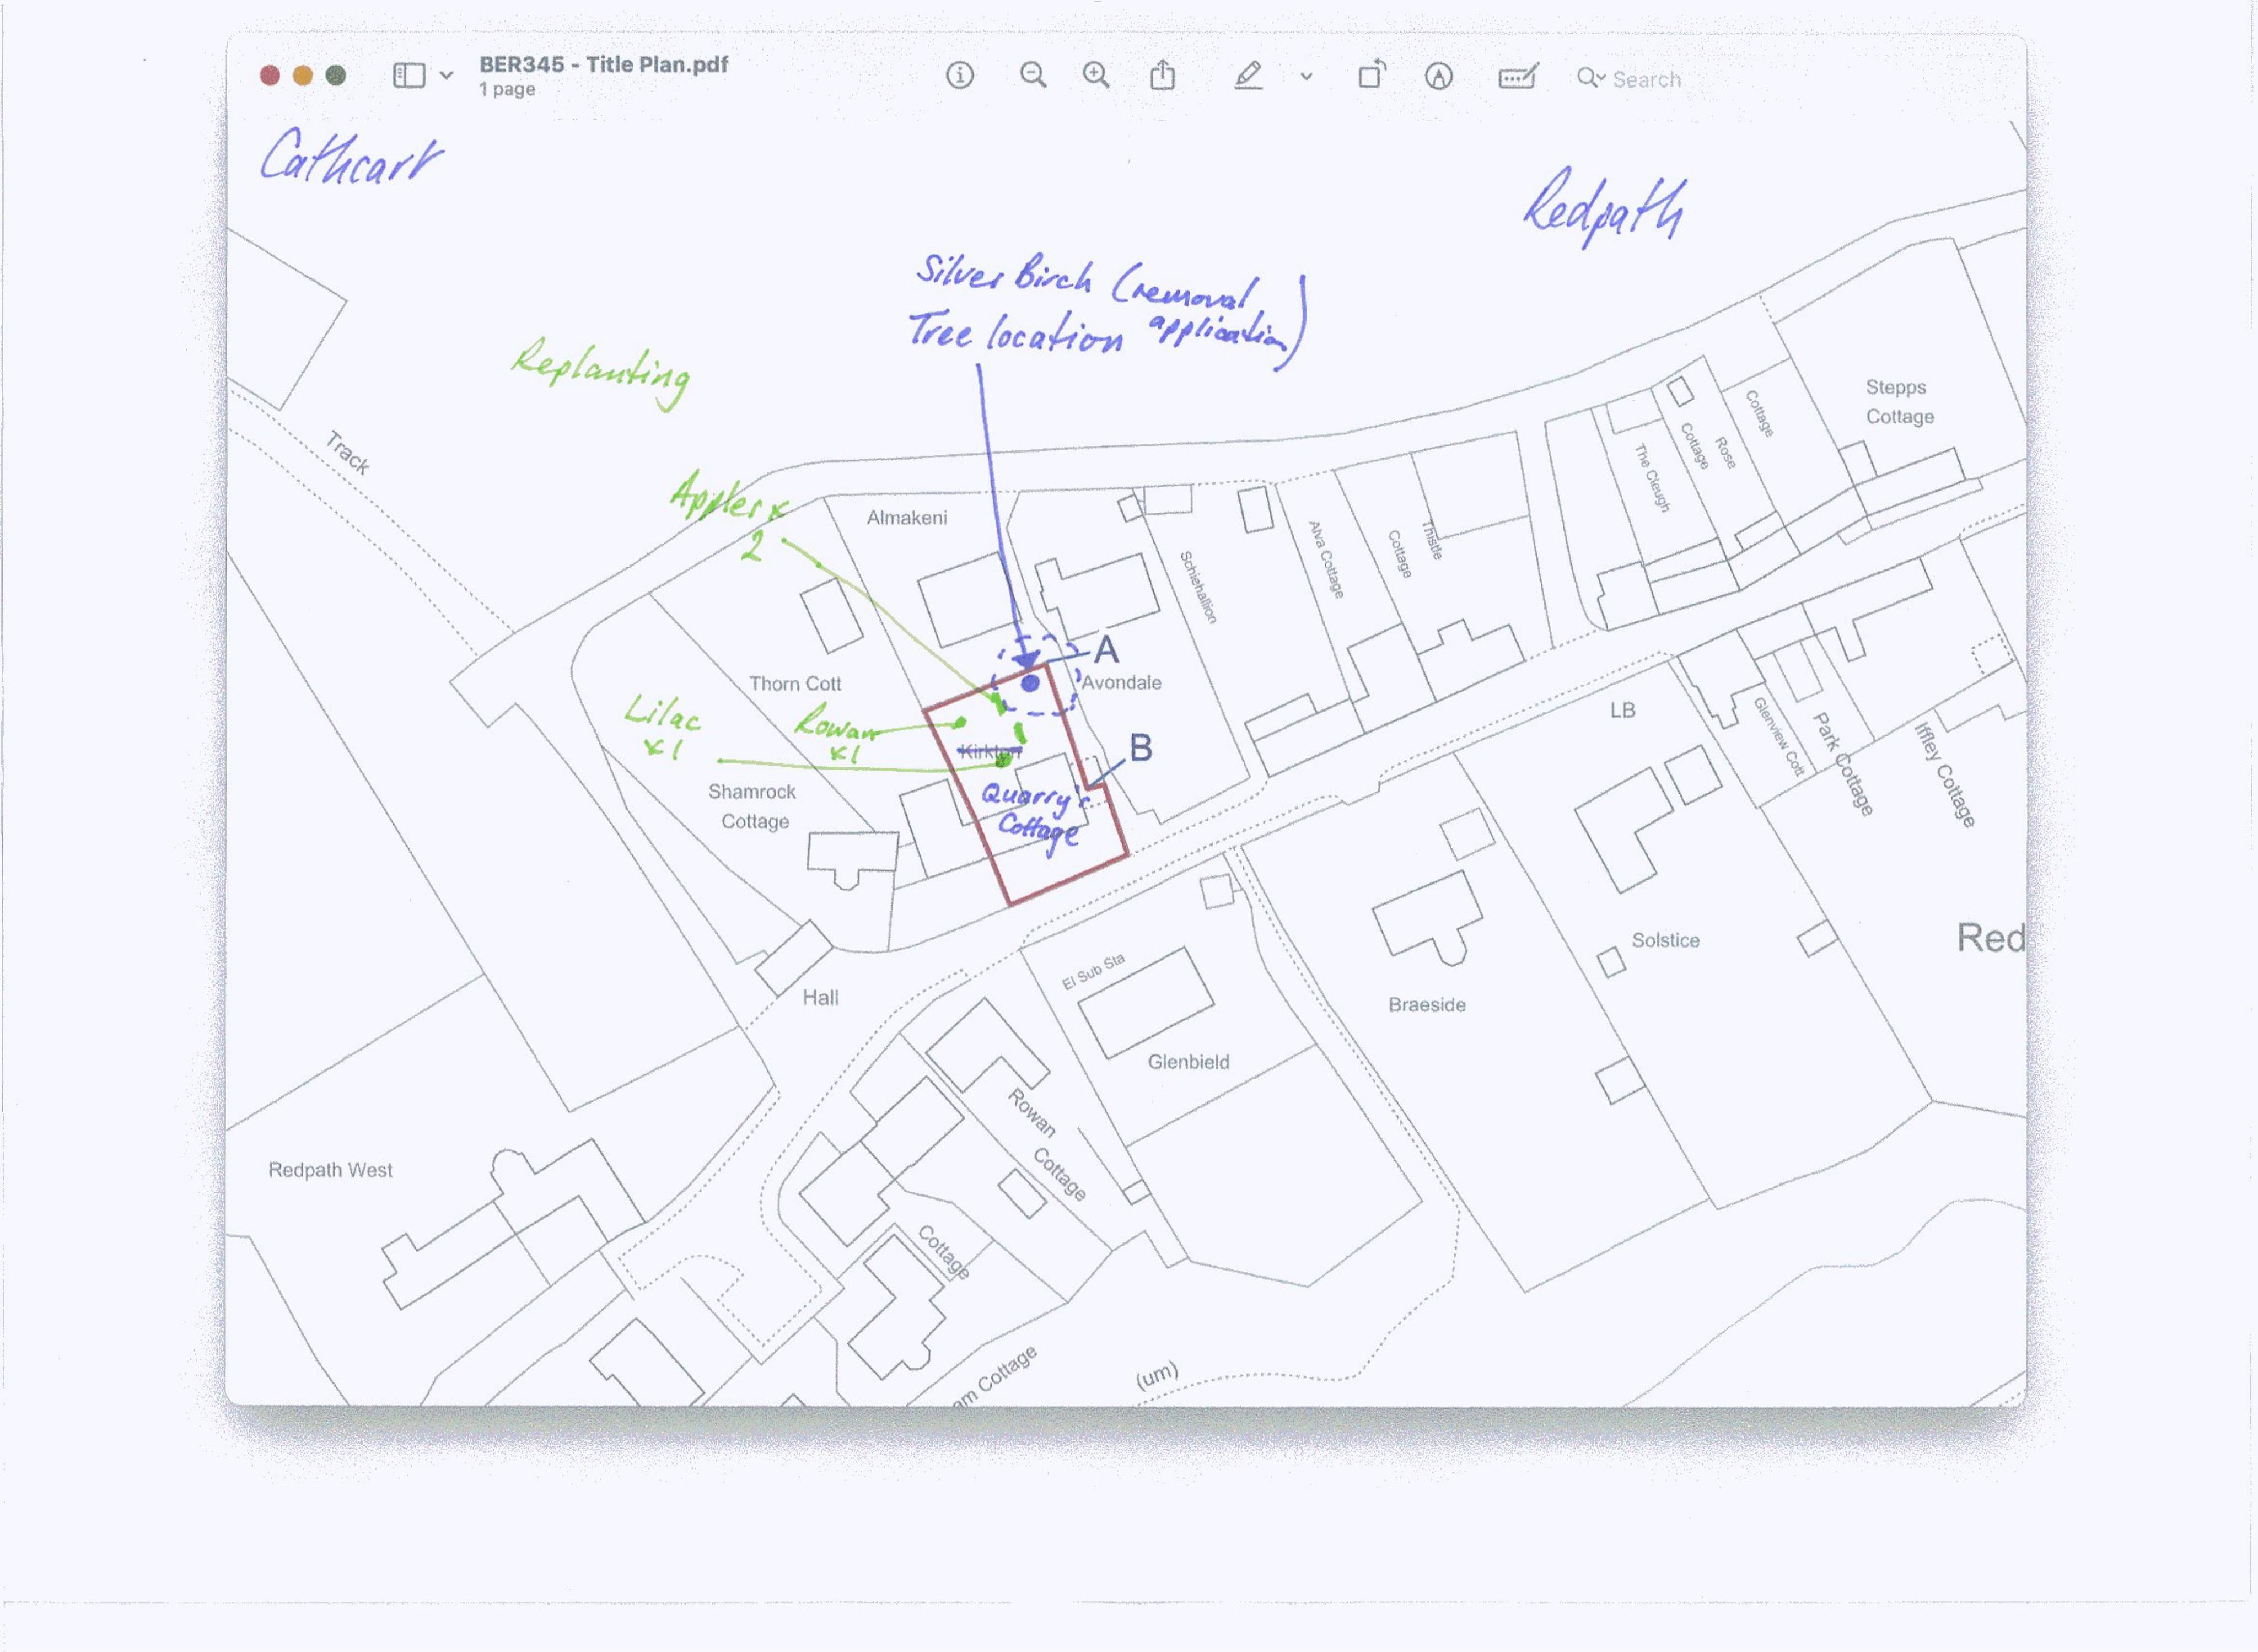
Task: Click the 'Schiehallion' rotated label
Action: coord(1198,588)
